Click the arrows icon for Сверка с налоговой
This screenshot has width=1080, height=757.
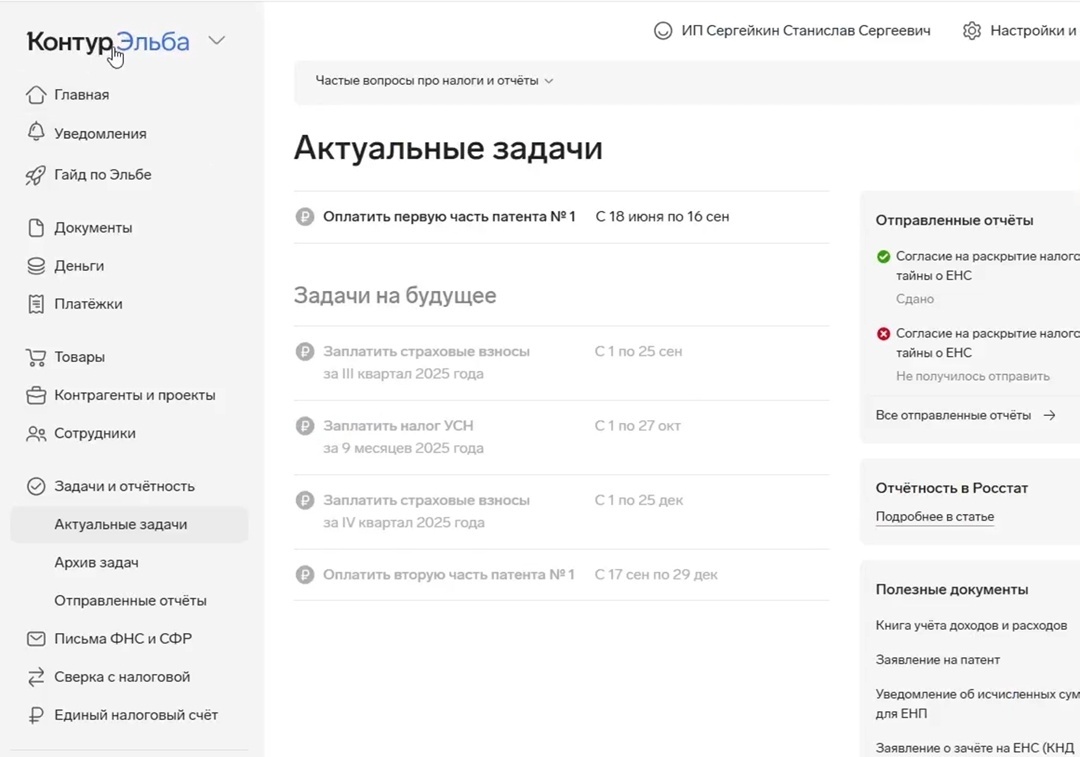[36, 677]
